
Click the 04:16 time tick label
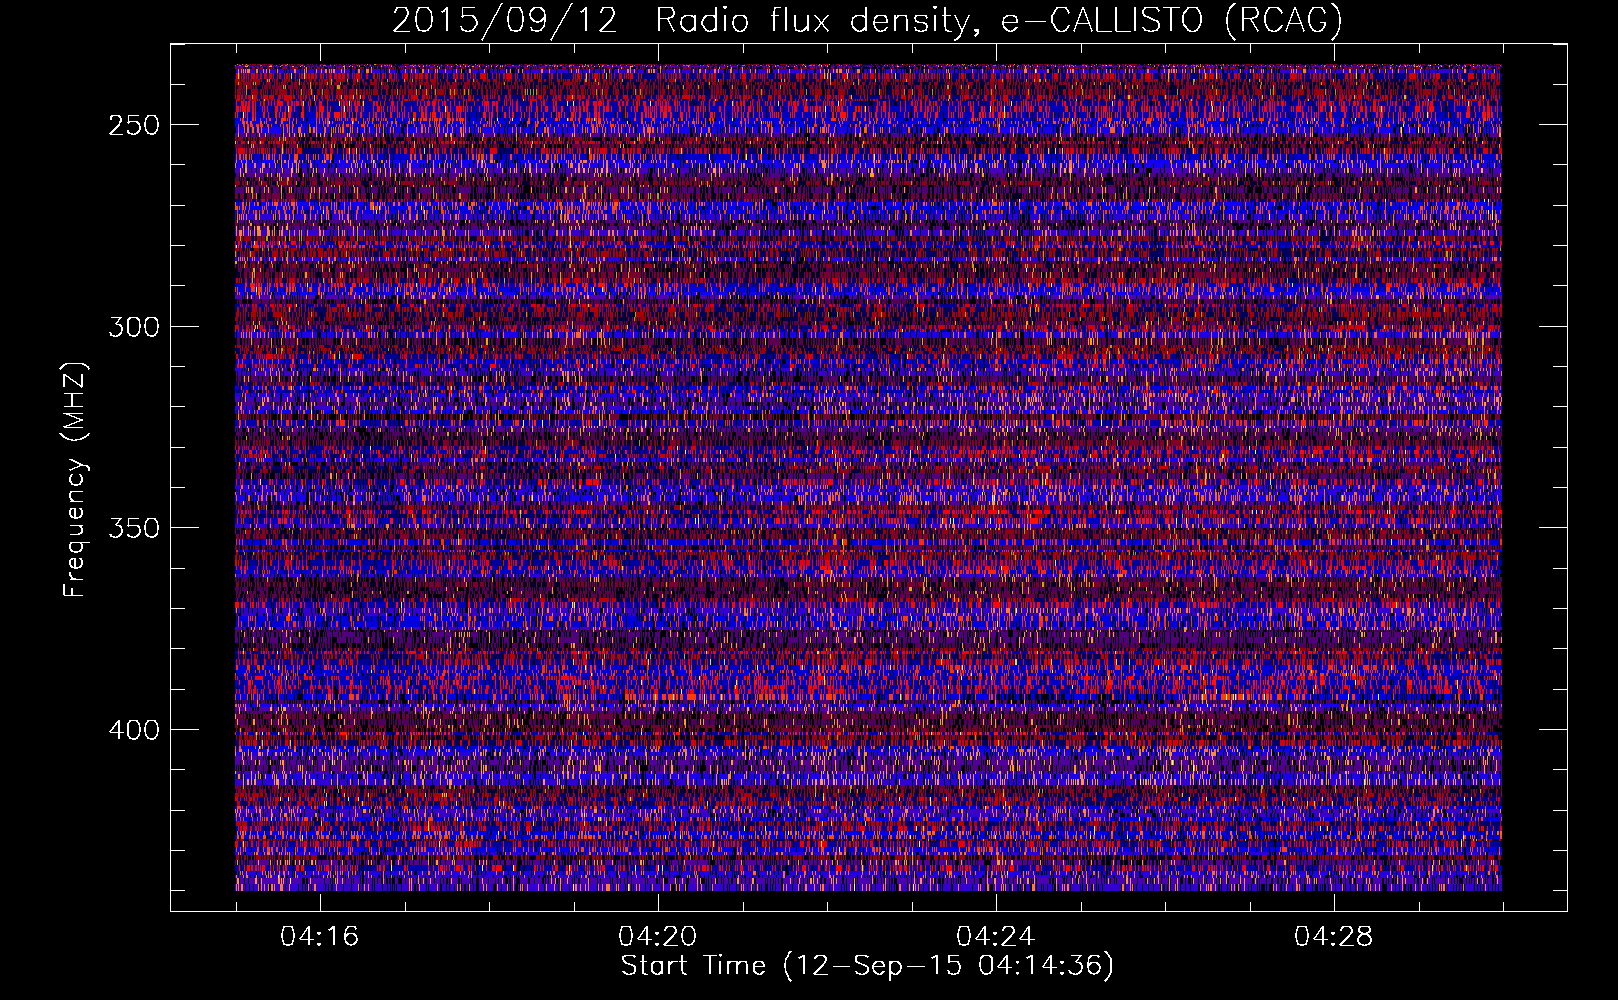pyautogui.click(x=320, y=937)
